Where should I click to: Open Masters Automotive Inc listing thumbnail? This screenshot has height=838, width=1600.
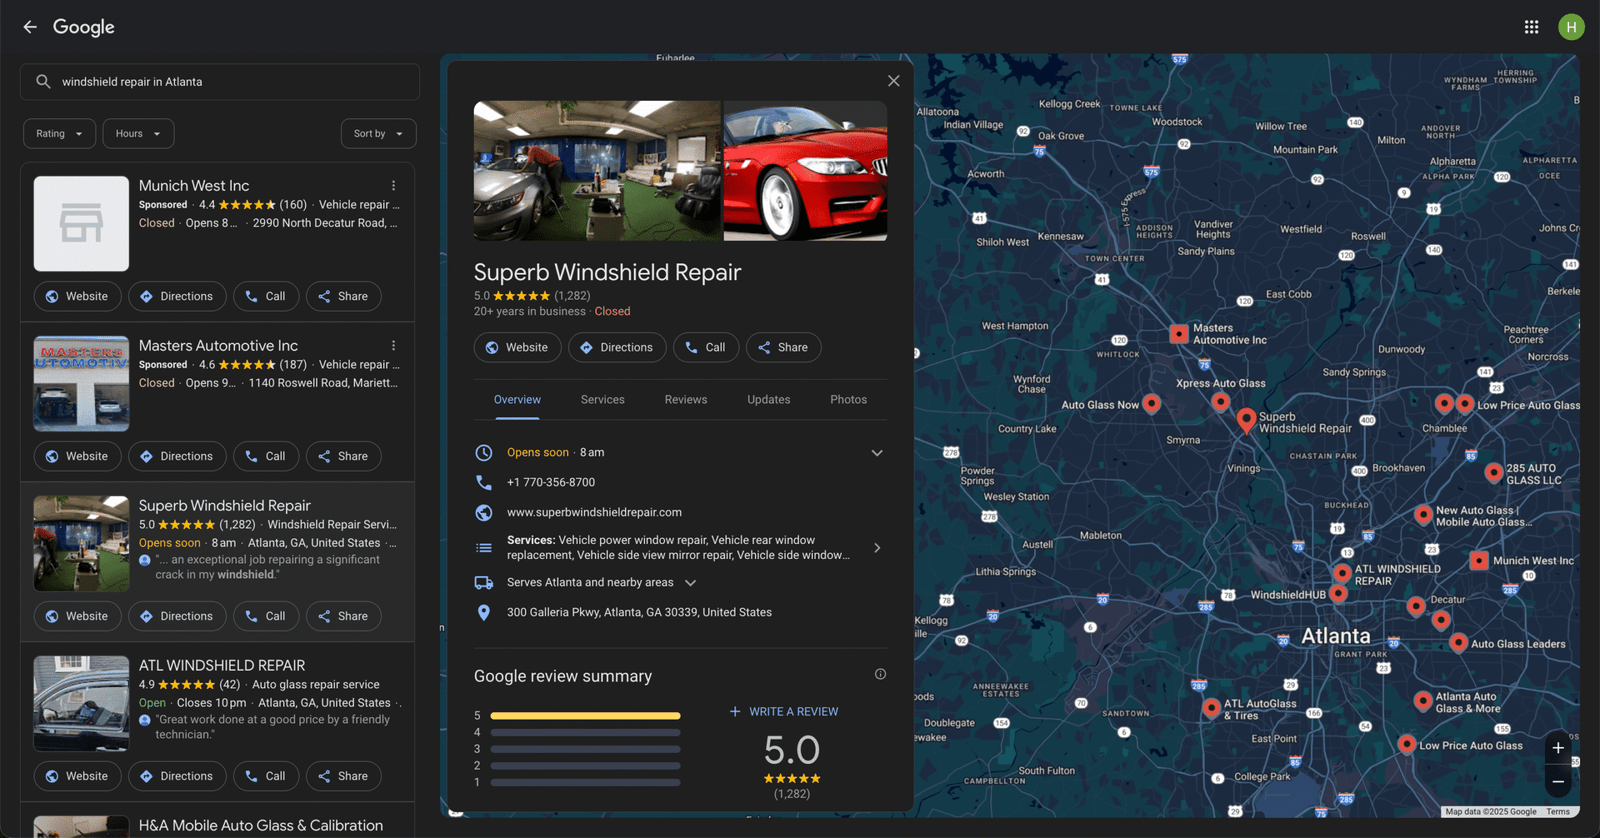click(x=81, y=384)
